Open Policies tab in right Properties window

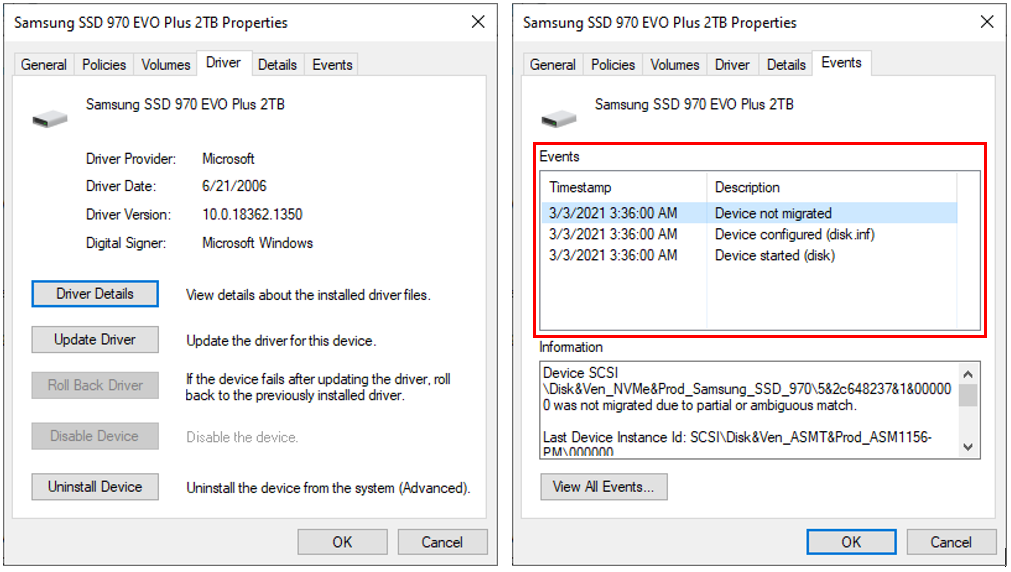pyautogui.click(x=613, y=64)
